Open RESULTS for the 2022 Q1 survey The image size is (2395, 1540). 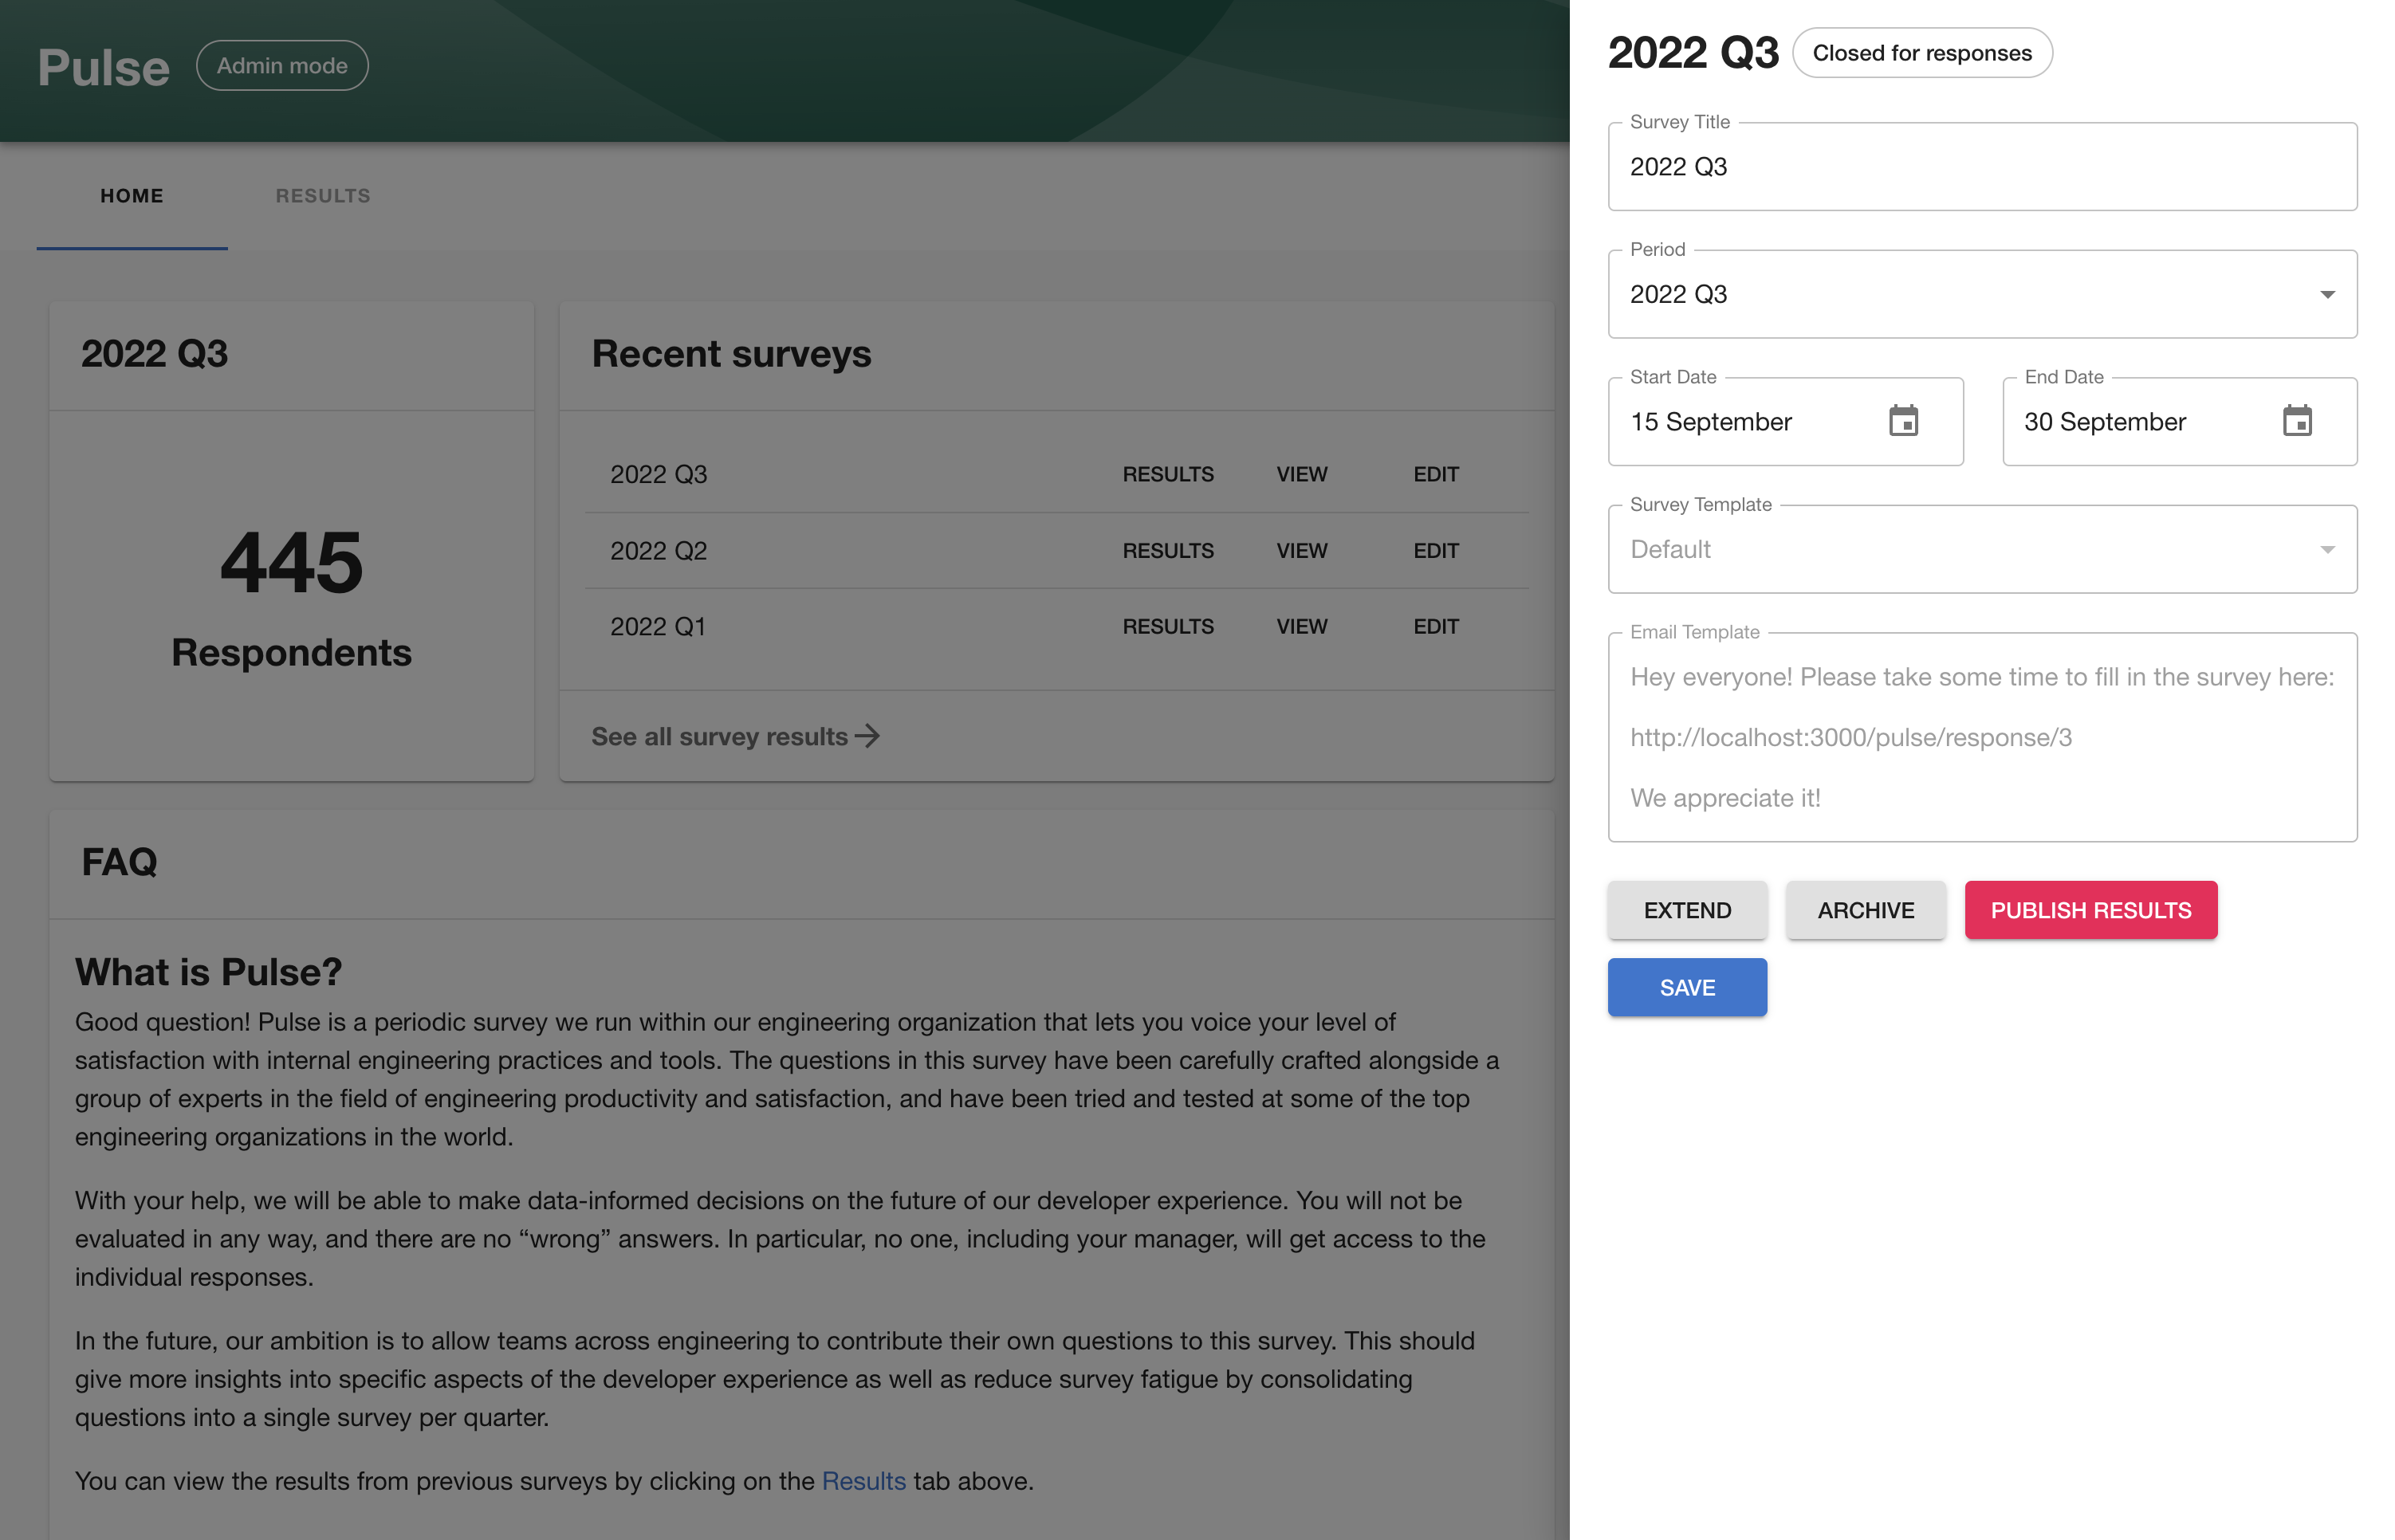click(1168, 627)
